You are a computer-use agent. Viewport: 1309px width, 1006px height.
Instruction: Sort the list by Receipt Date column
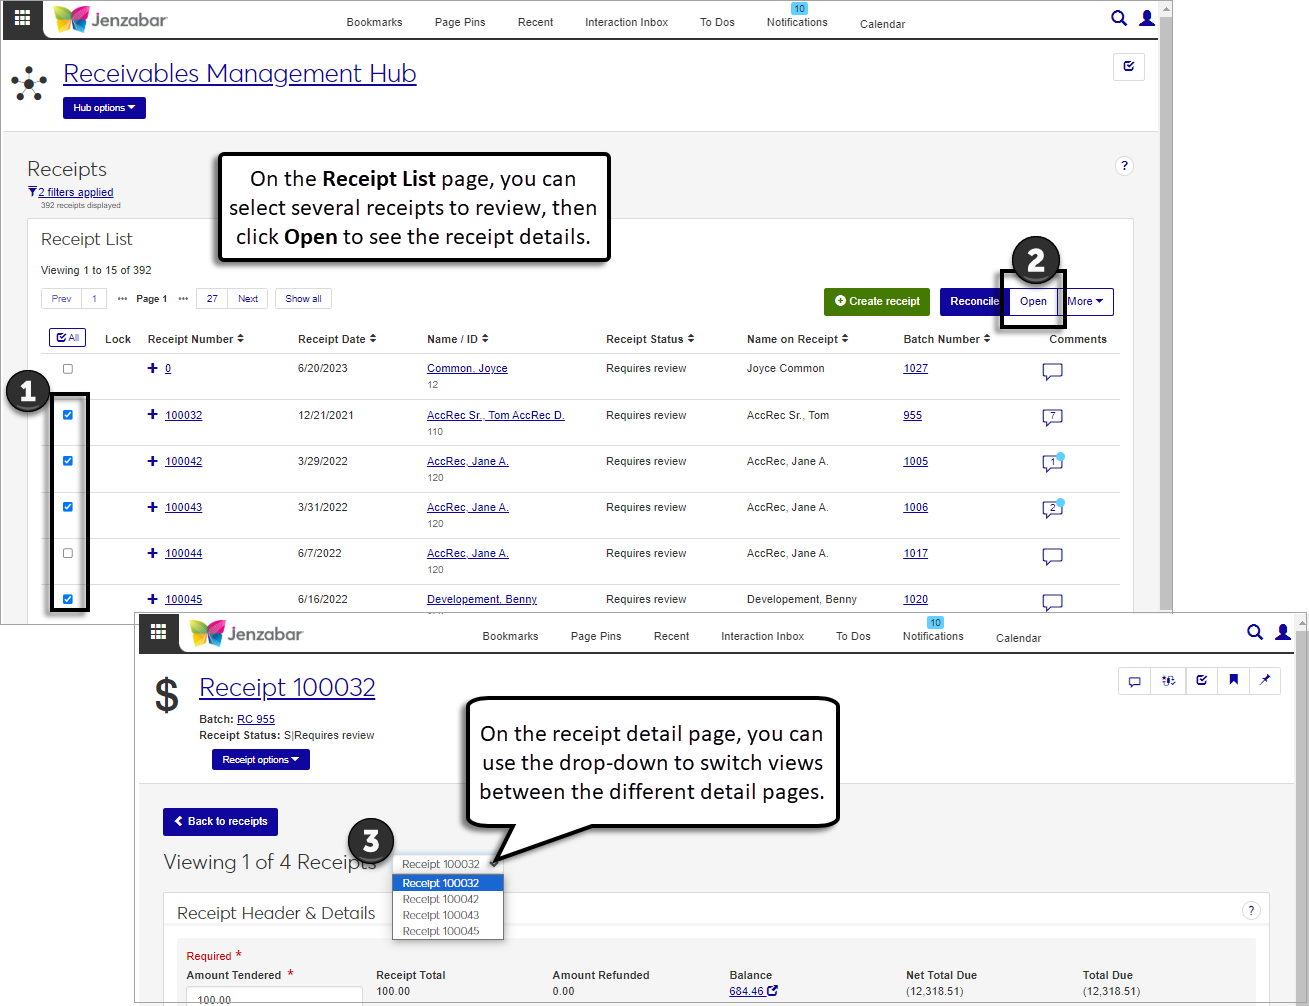pos(337,339)
